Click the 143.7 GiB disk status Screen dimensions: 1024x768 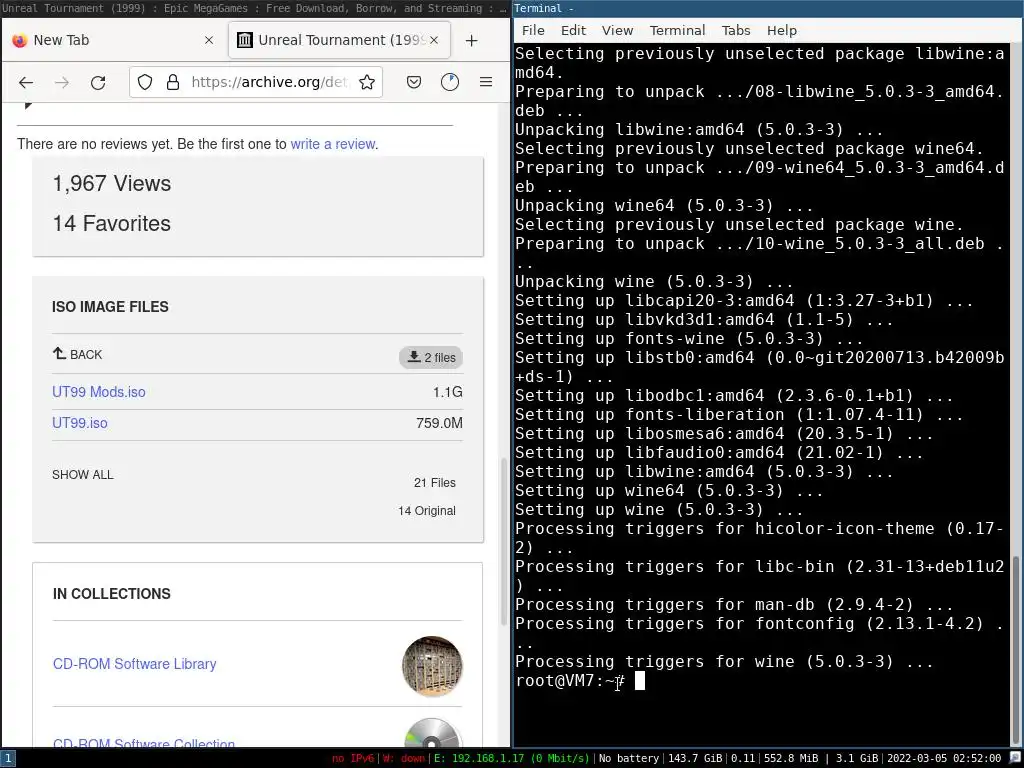[695, 758]
